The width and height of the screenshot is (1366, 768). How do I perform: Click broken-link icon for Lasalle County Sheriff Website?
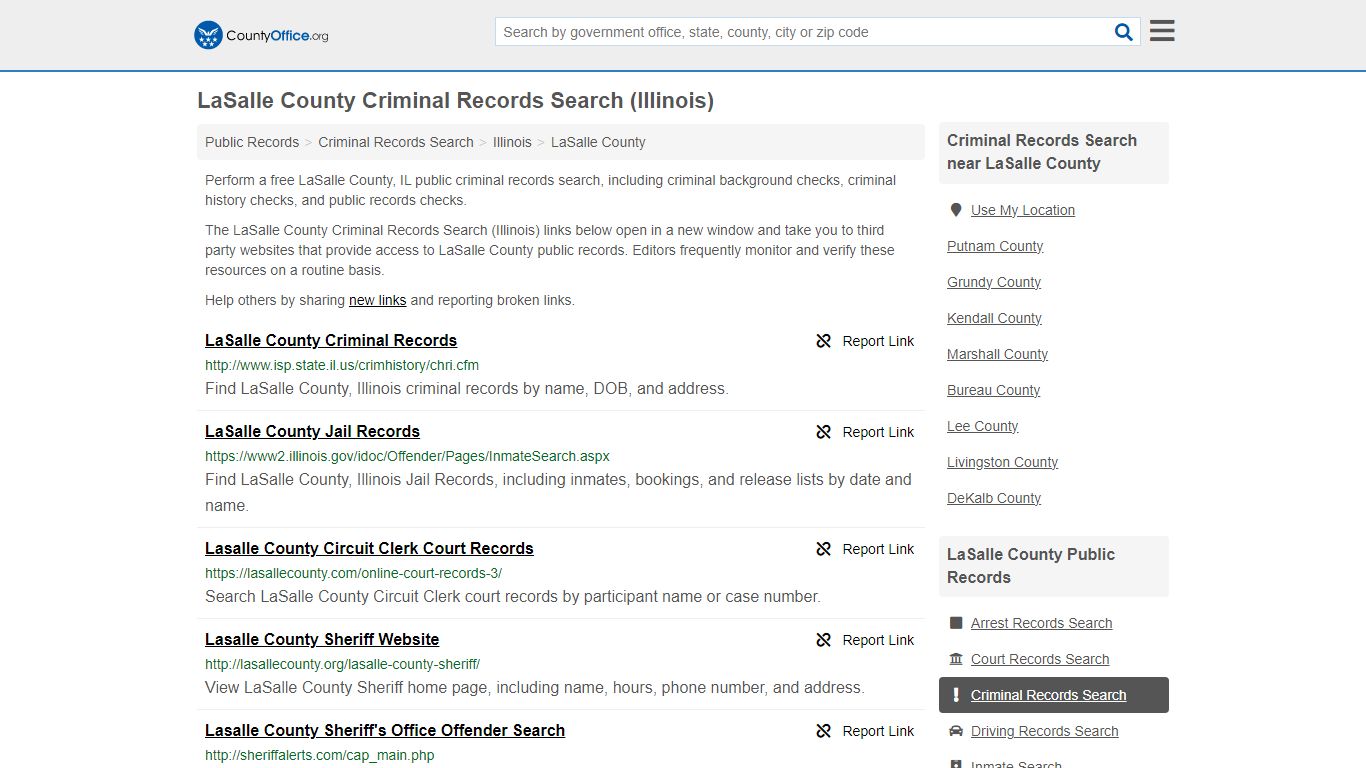tap(823, 640)
